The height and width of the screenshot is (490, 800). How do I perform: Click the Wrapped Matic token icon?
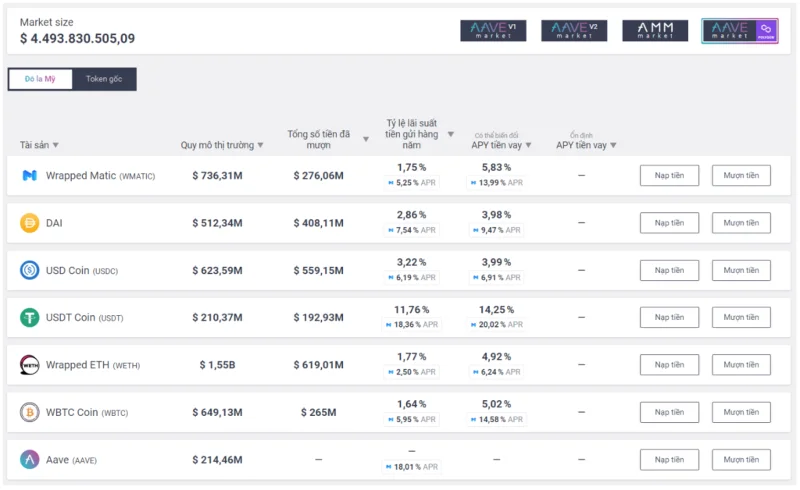tap(30, 176)
